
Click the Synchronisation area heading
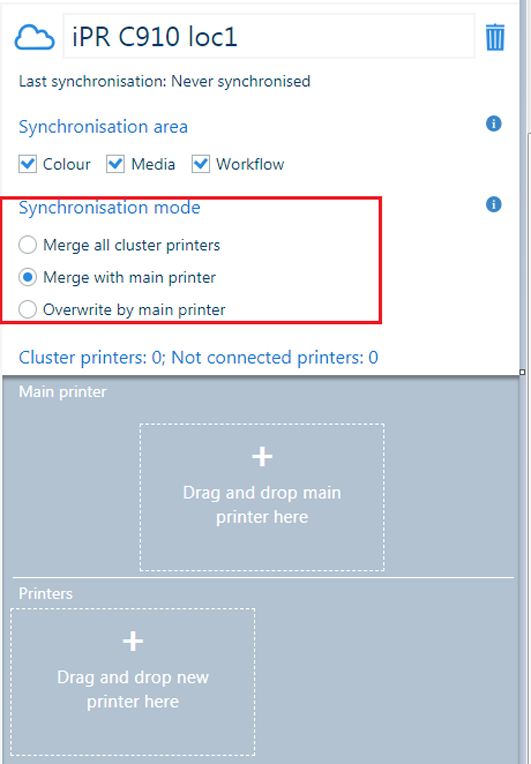103,127
